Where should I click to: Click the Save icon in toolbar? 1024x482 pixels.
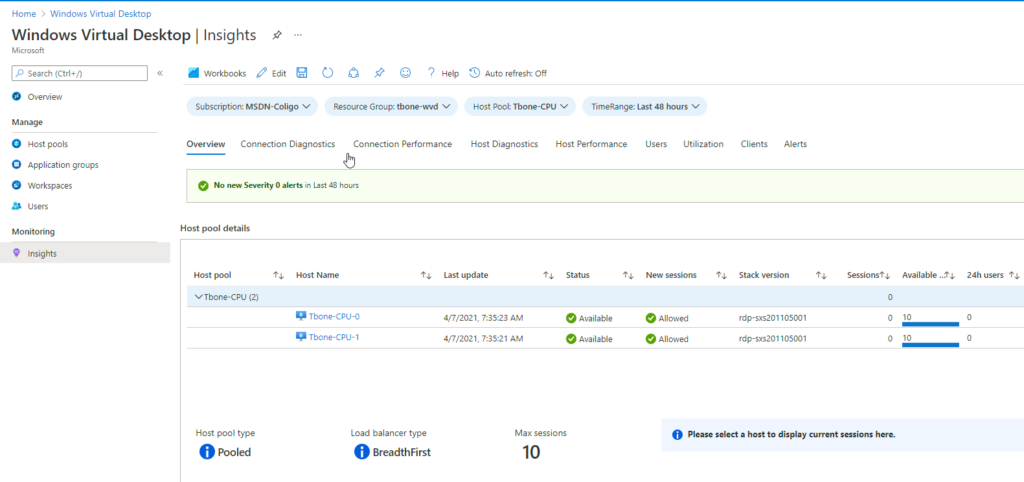tap(302, 73)
